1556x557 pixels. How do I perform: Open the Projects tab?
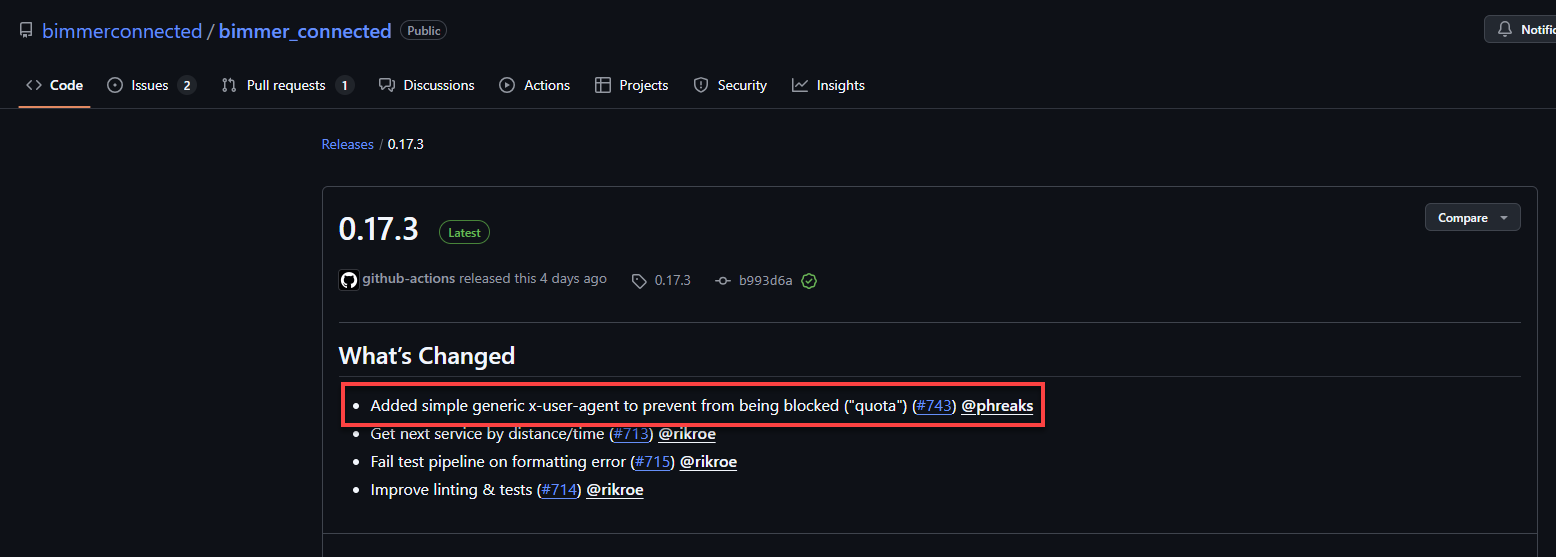click(x=631, y=85)
